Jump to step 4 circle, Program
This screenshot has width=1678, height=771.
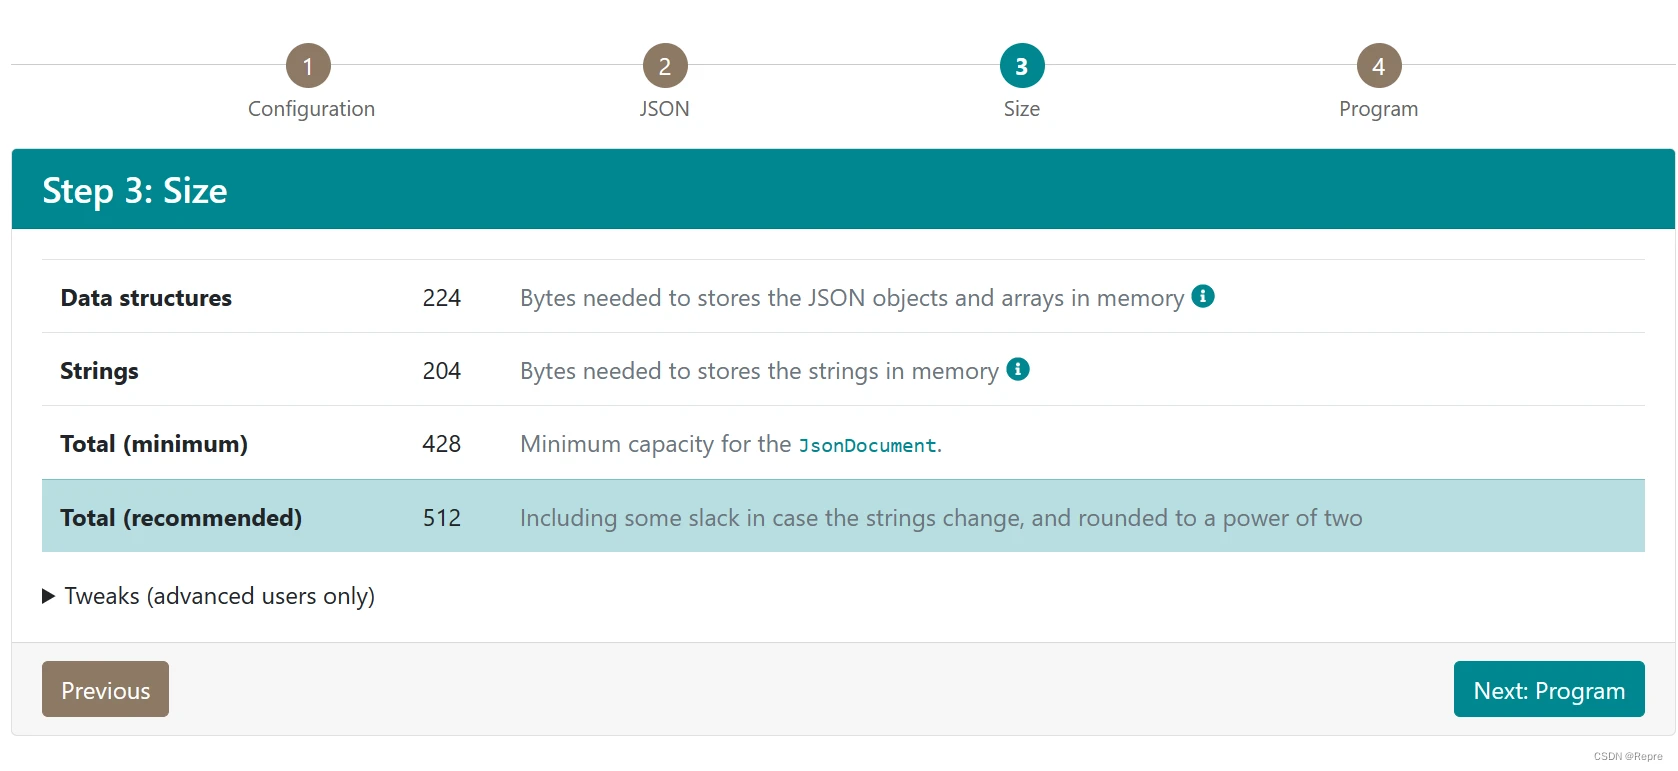1379,66
